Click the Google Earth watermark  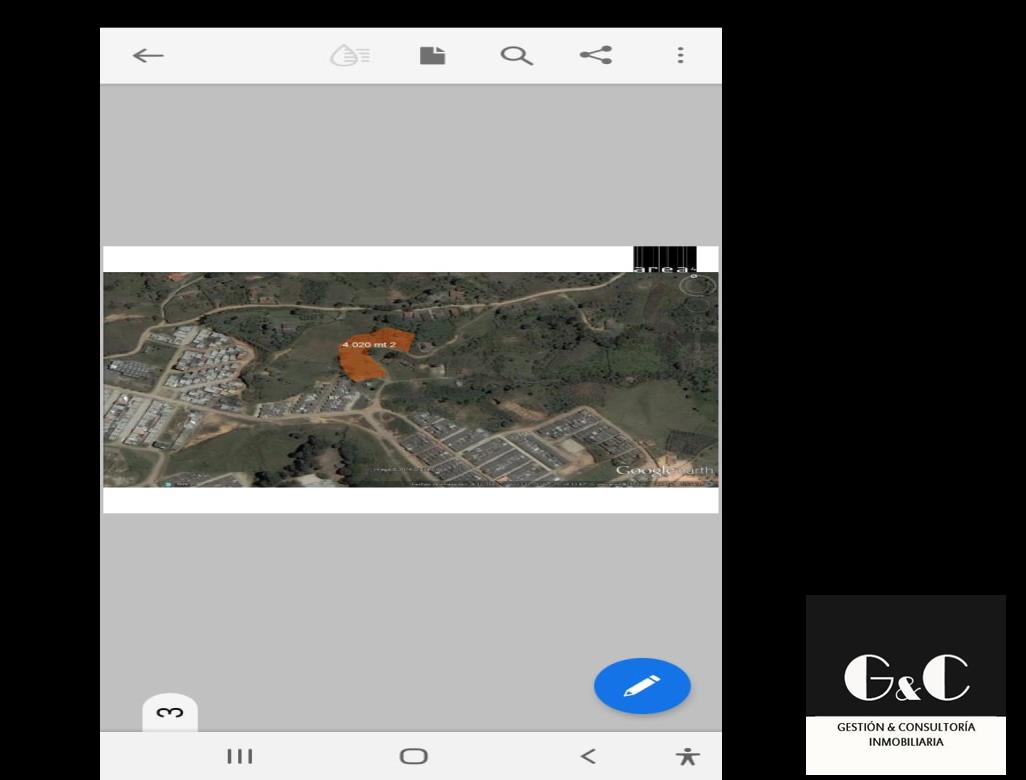tap(664, 470)
